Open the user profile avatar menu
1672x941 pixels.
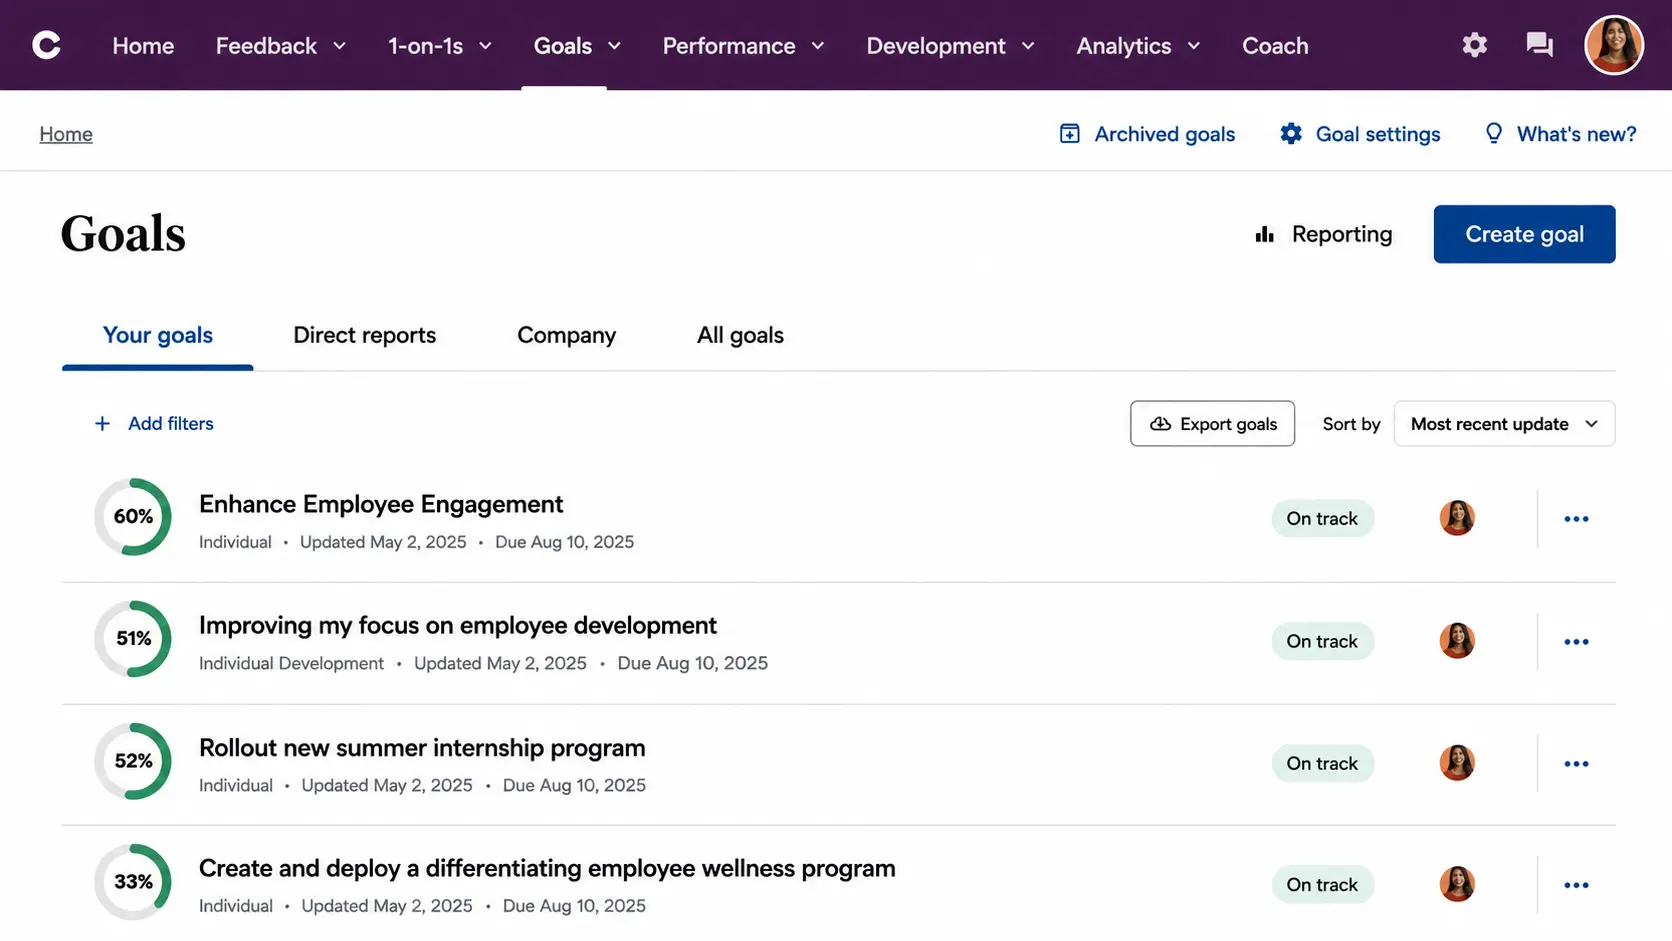[x=1613, y=45]
